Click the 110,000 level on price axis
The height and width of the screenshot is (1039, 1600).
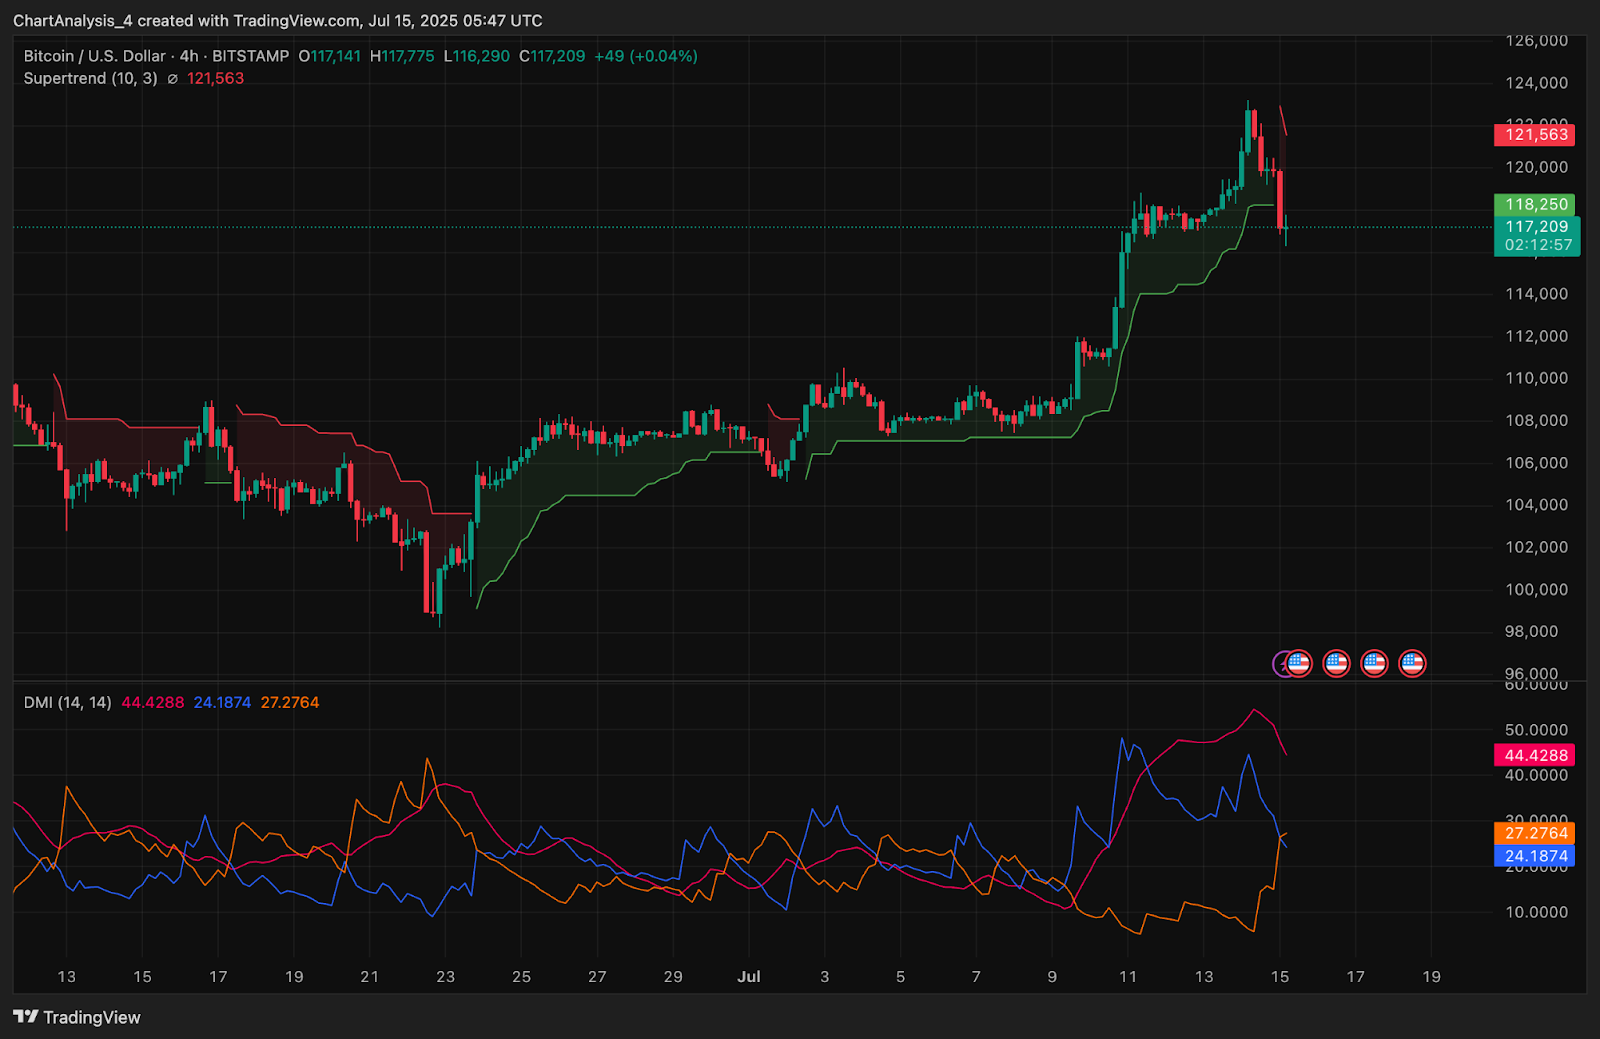[x=1536, y=378]
